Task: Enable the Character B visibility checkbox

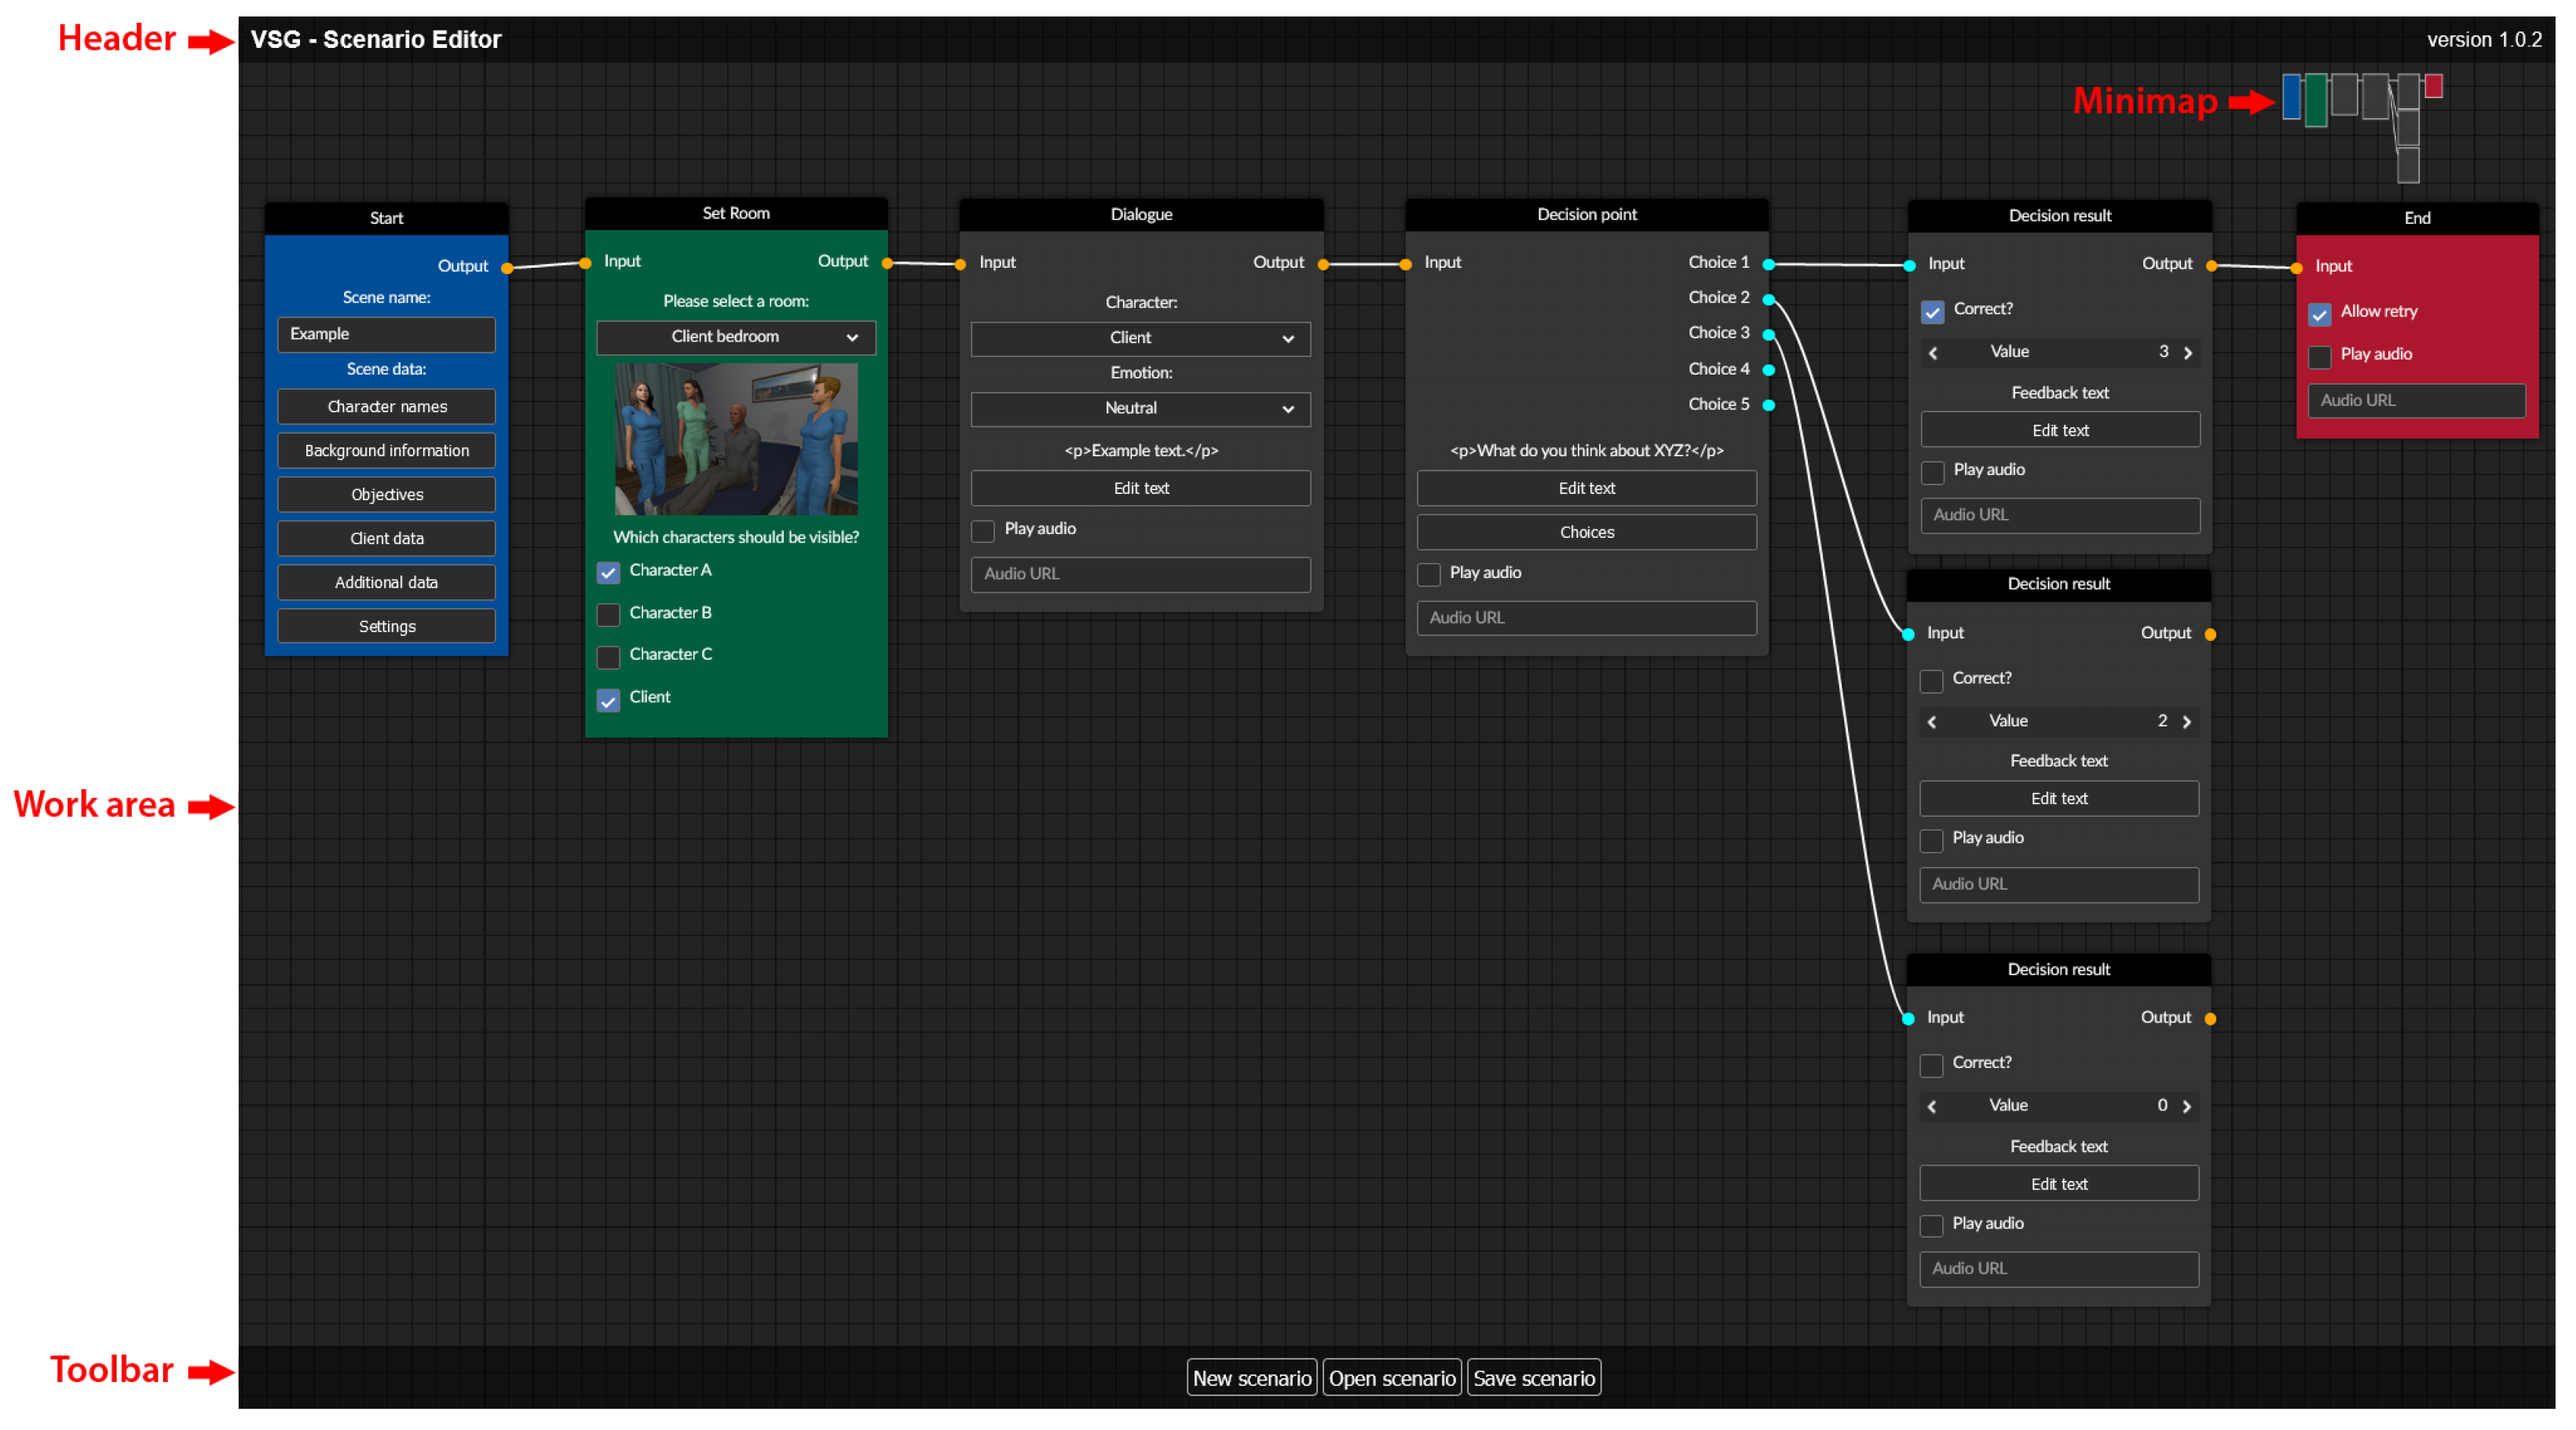Action: pos(608,614)
